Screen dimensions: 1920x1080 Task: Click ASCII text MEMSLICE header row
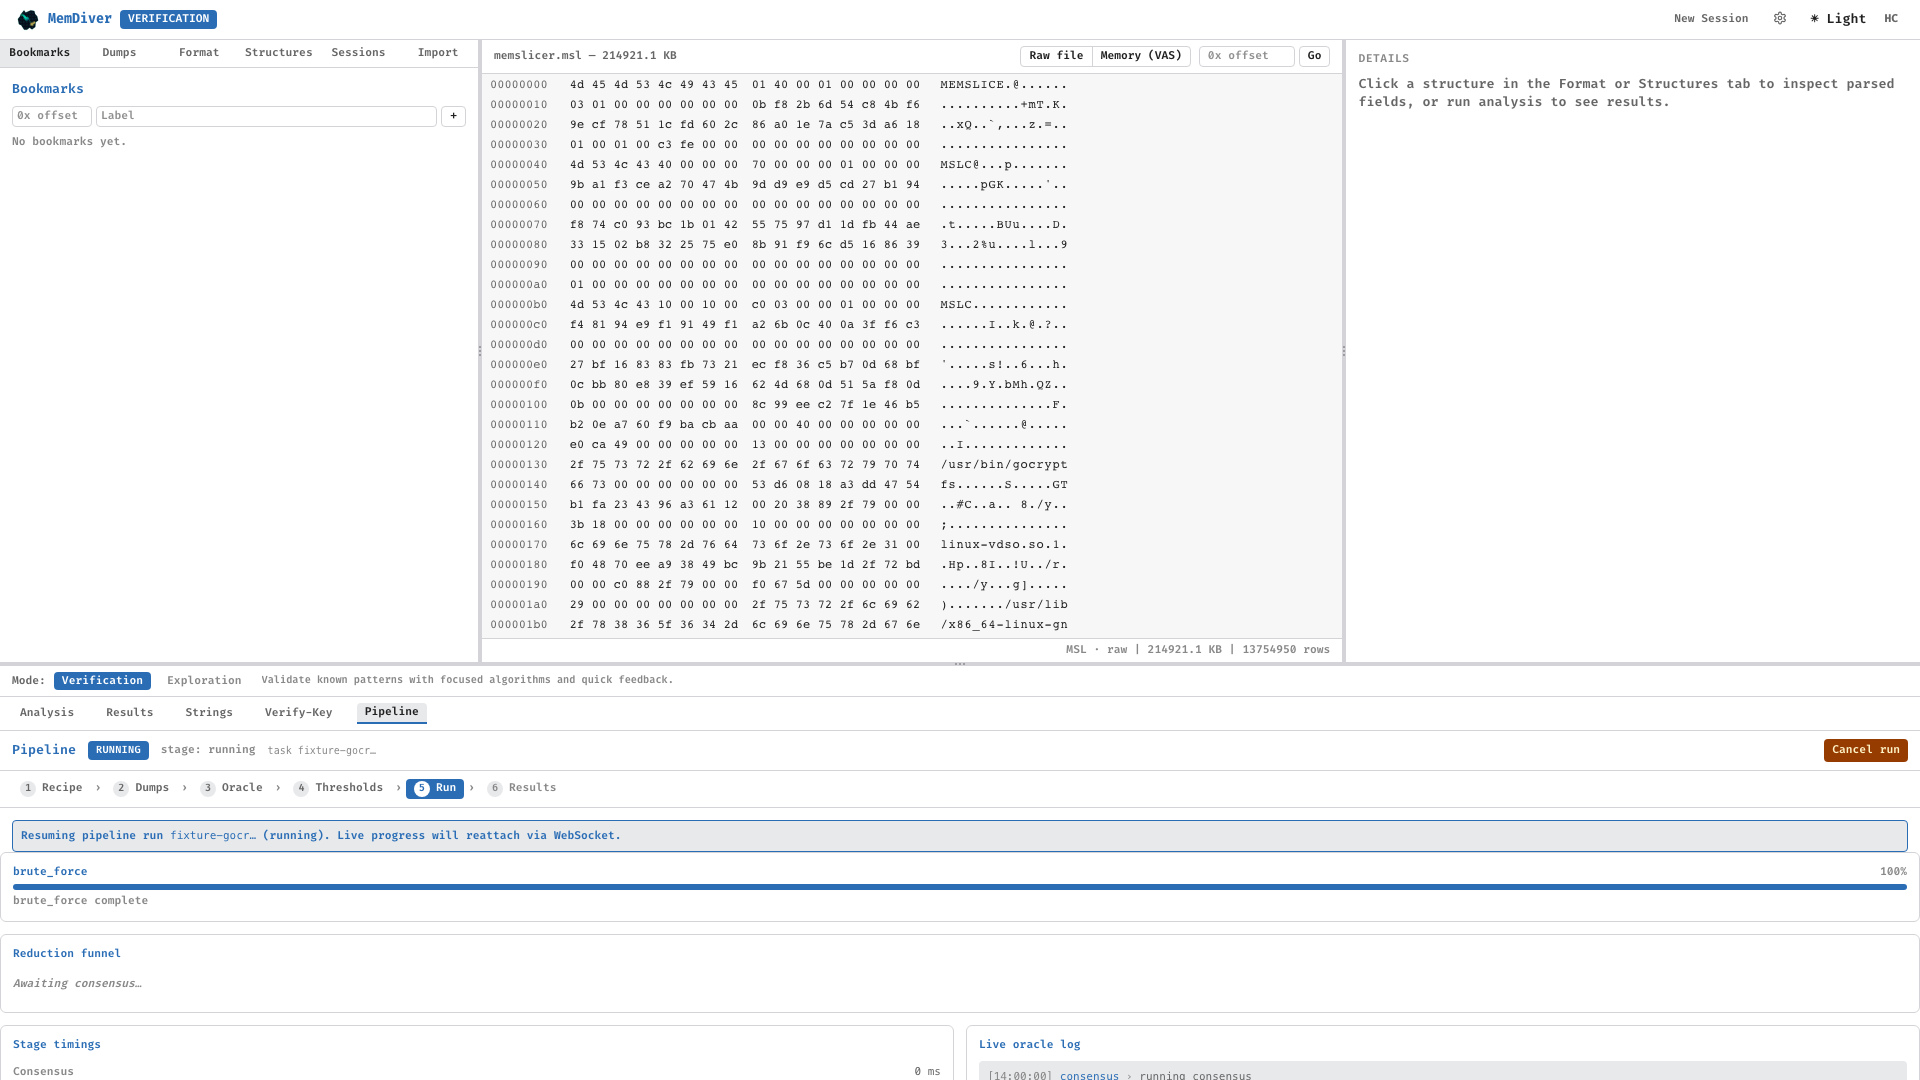click(1004, 85)
